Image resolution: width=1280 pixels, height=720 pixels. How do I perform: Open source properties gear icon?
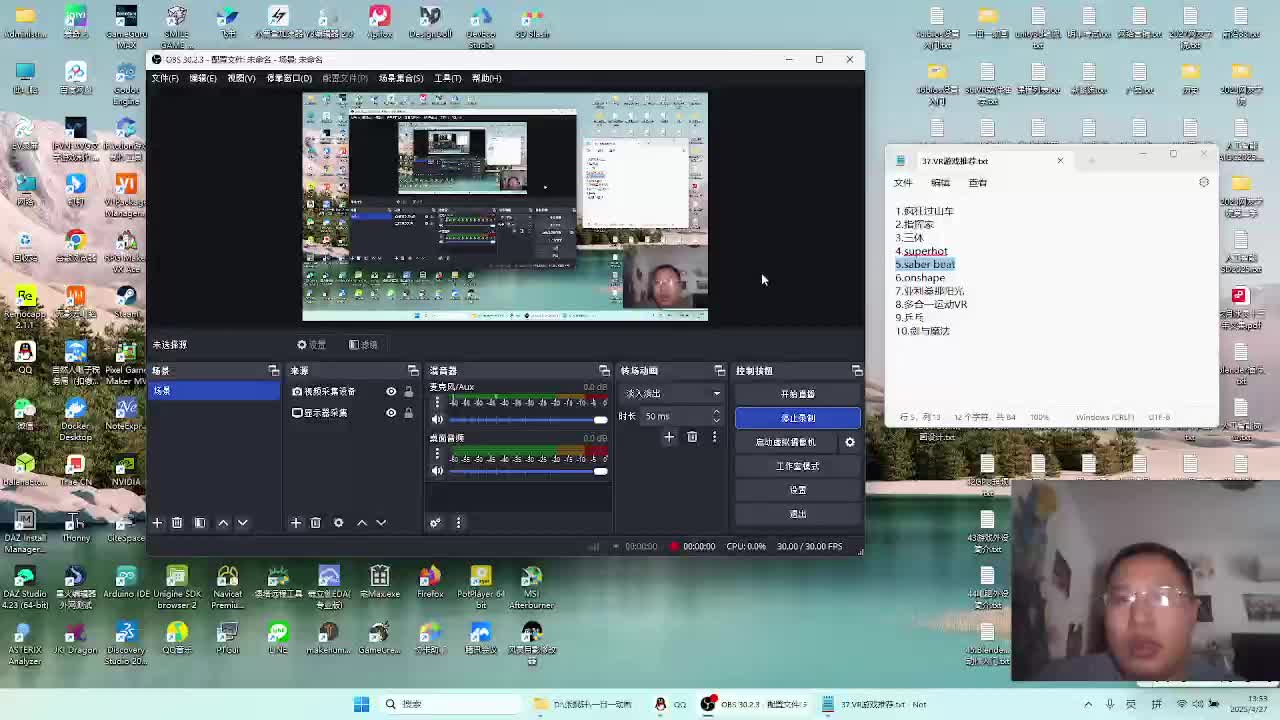coord(338,523)
